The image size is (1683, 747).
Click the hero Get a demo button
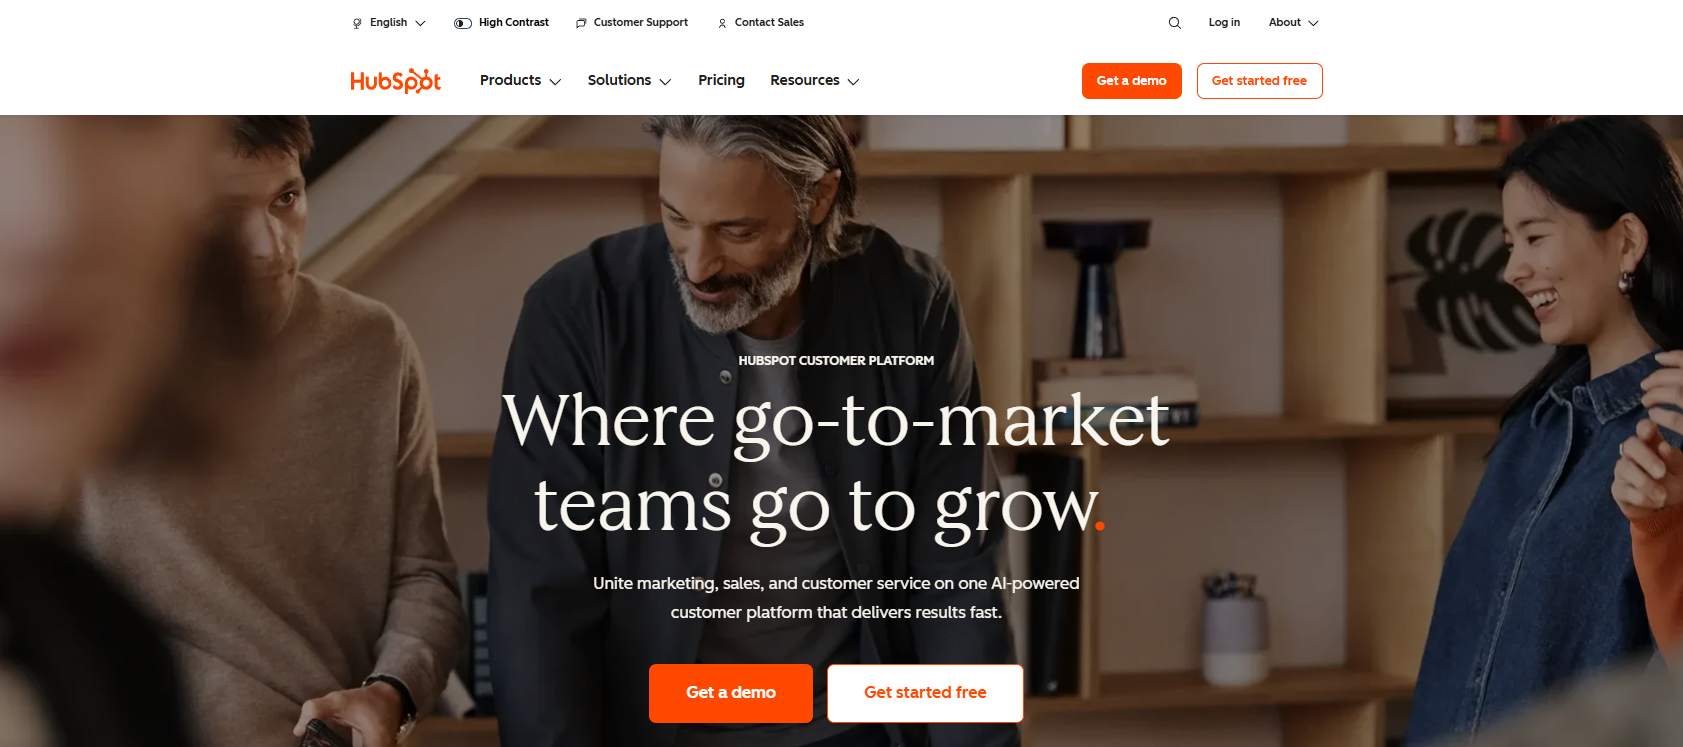pyautogui.click(x=731, y=693)
